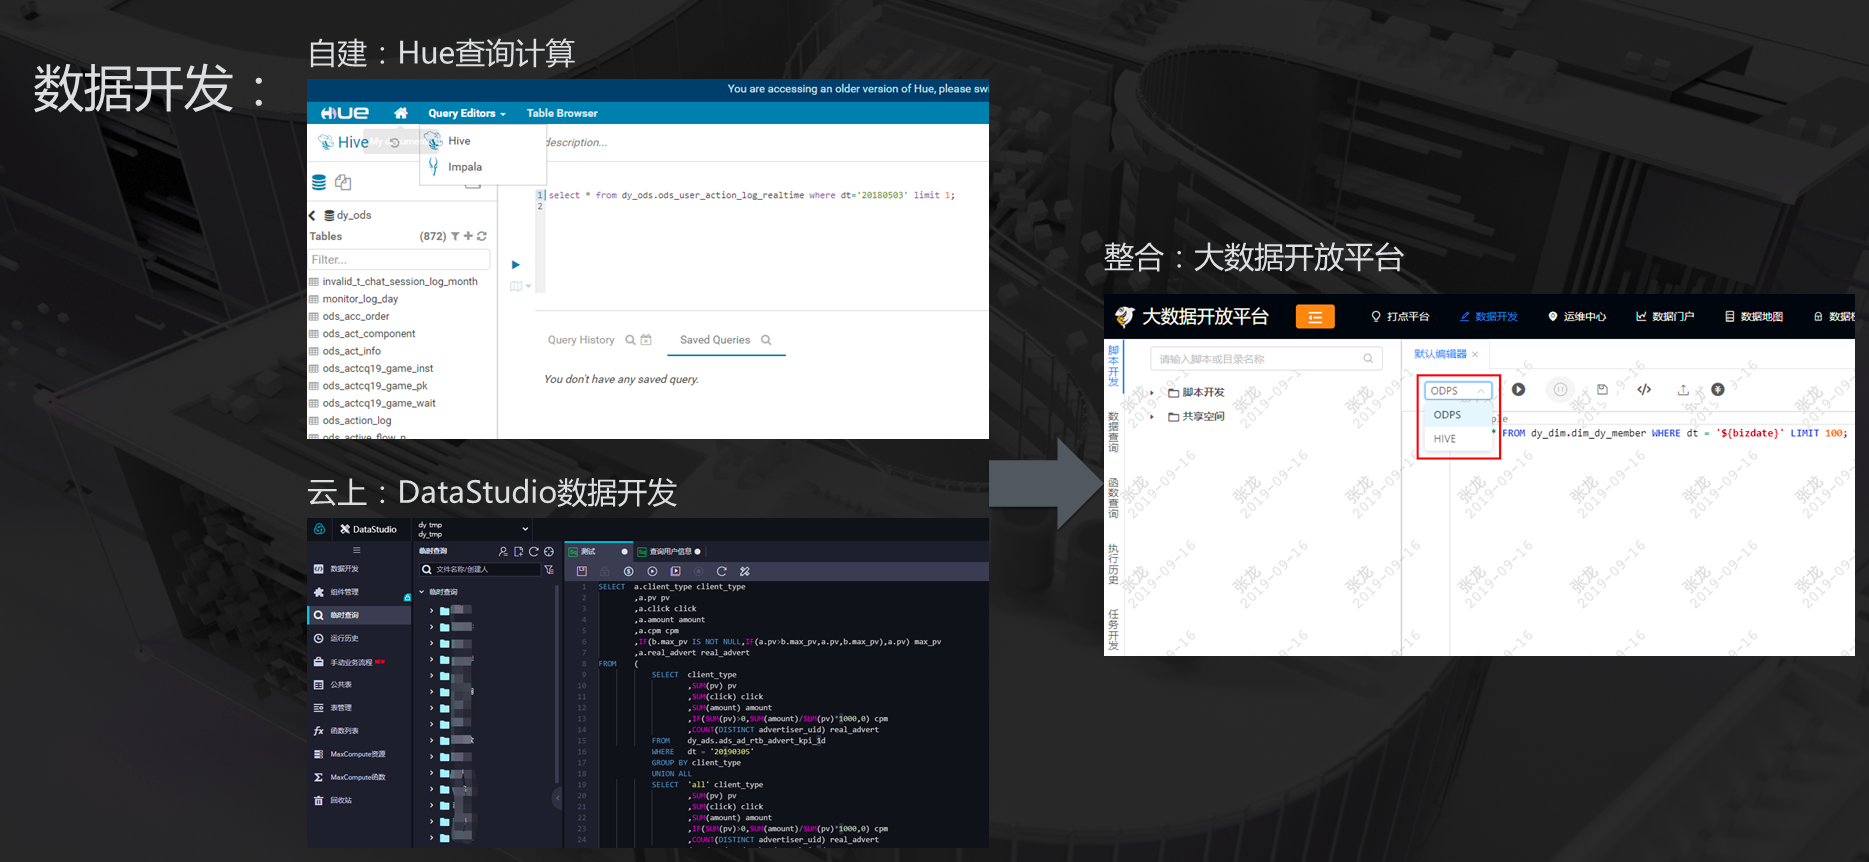
Task: Open 打点平台 in top navigation
Action: click(1400, 317)
